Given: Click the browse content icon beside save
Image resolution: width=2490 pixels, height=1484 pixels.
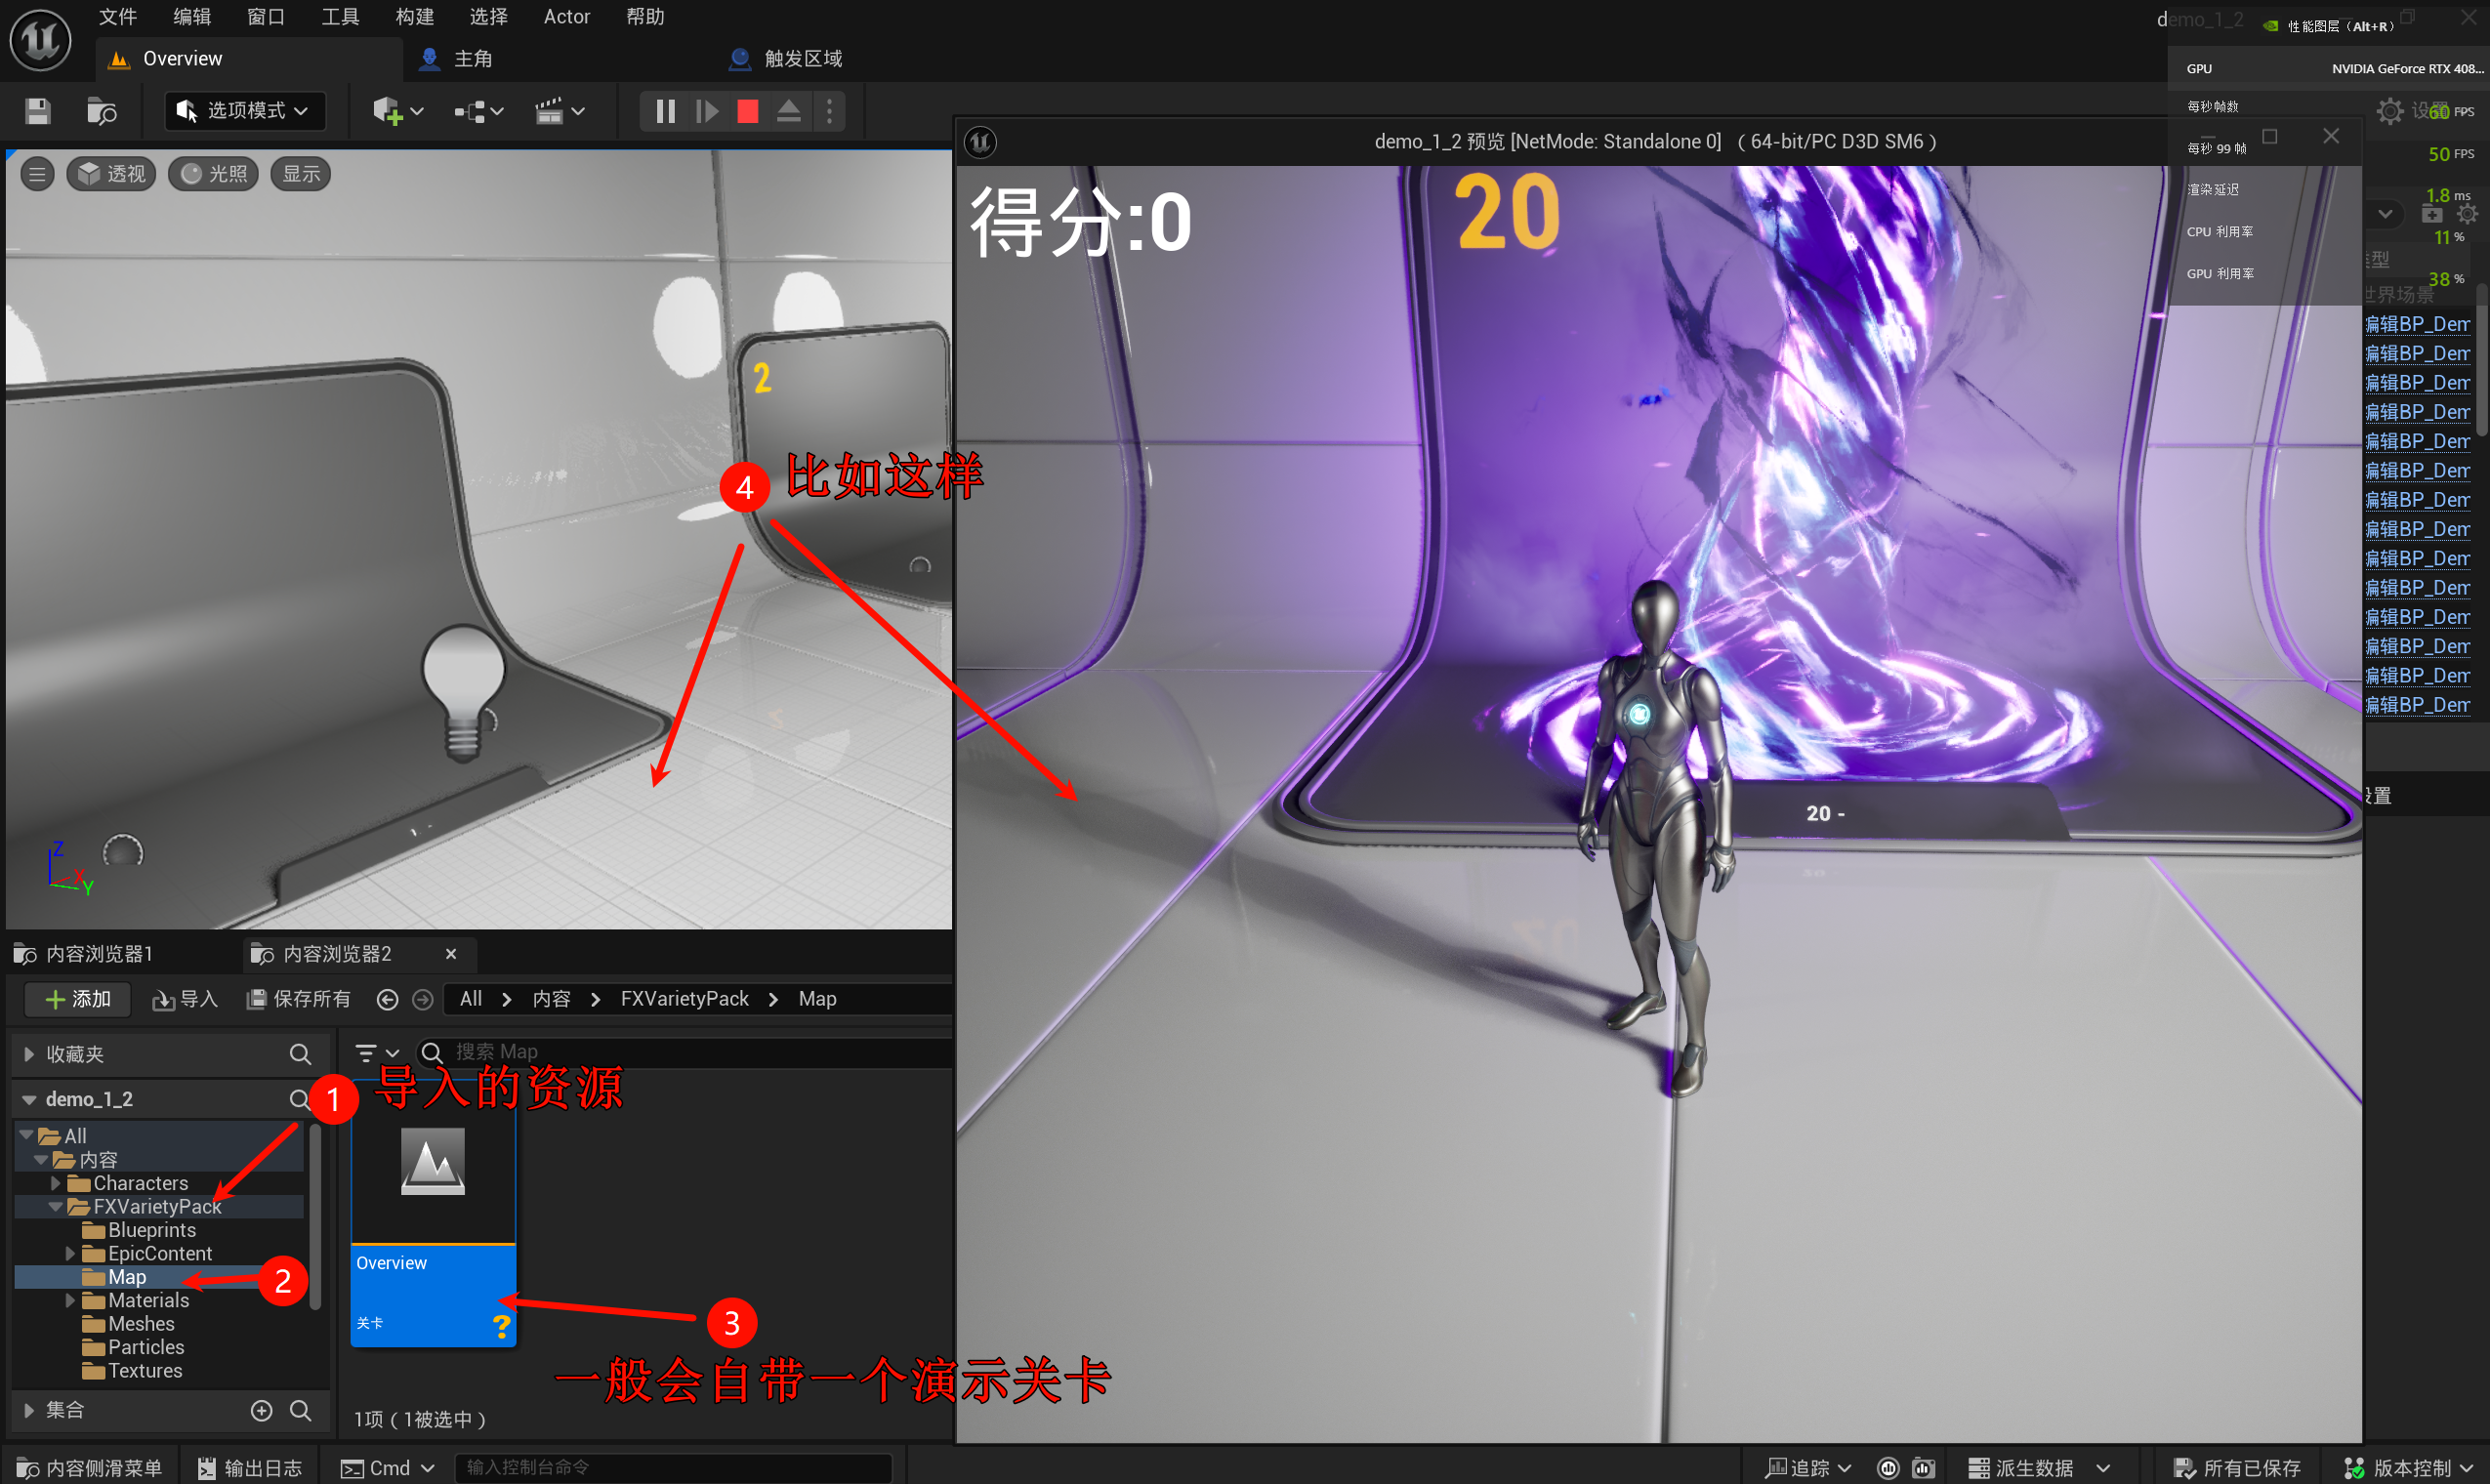Looking at the screenshot, I should point(101,111).
